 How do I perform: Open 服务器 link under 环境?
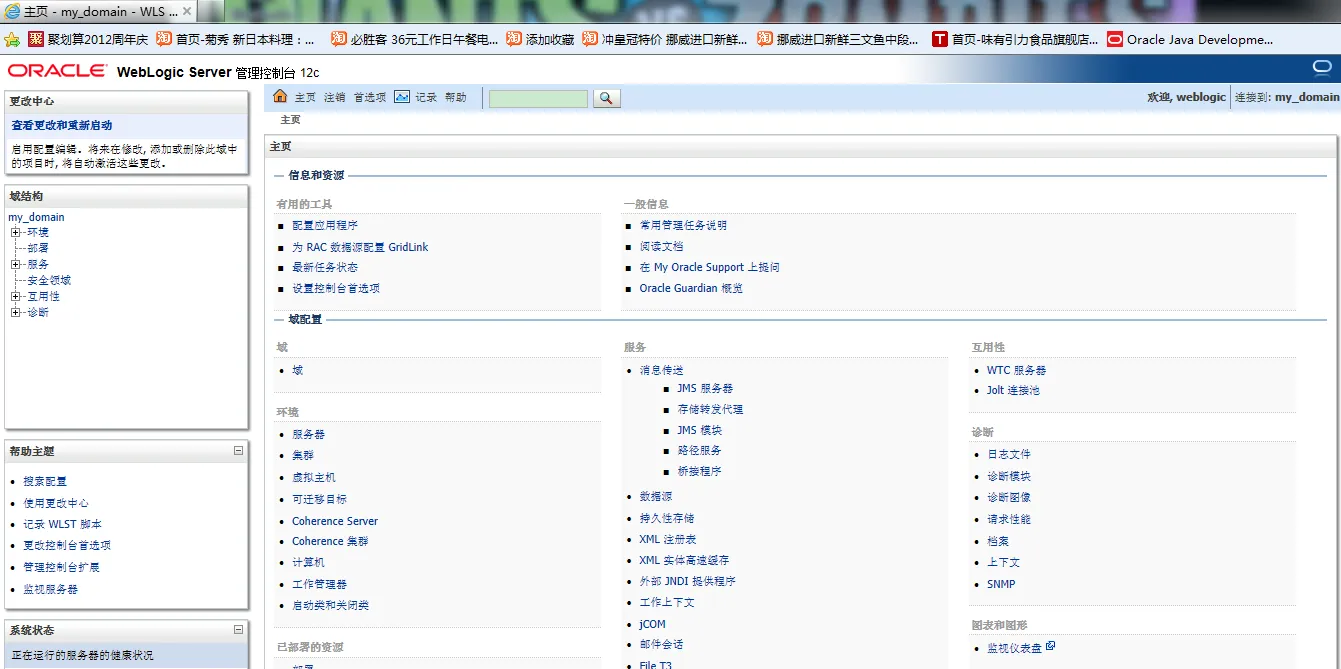[x=309, y=435]
